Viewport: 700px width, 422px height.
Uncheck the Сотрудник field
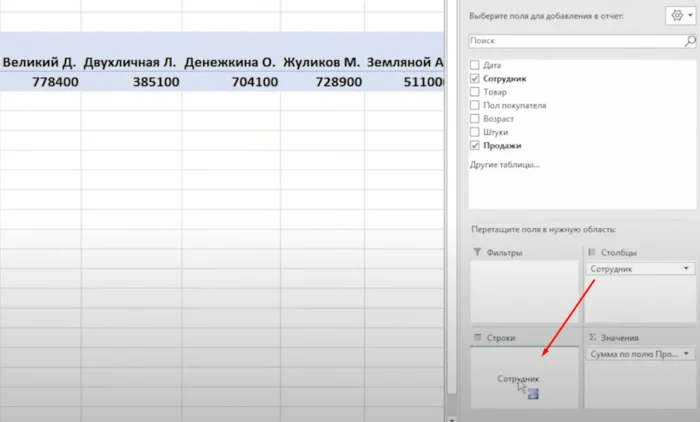coord(475,78)
